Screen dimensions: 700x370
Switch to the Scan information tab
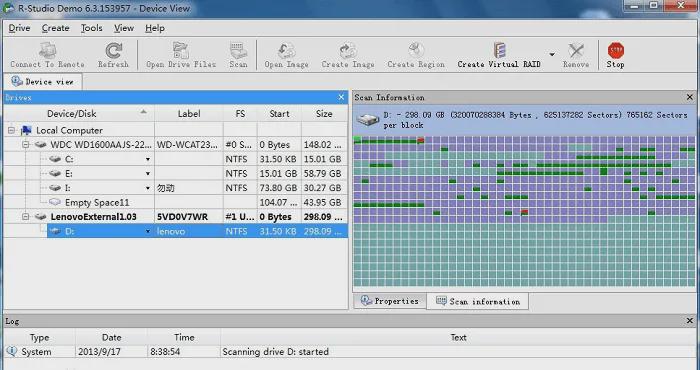[x=478, y=302]
